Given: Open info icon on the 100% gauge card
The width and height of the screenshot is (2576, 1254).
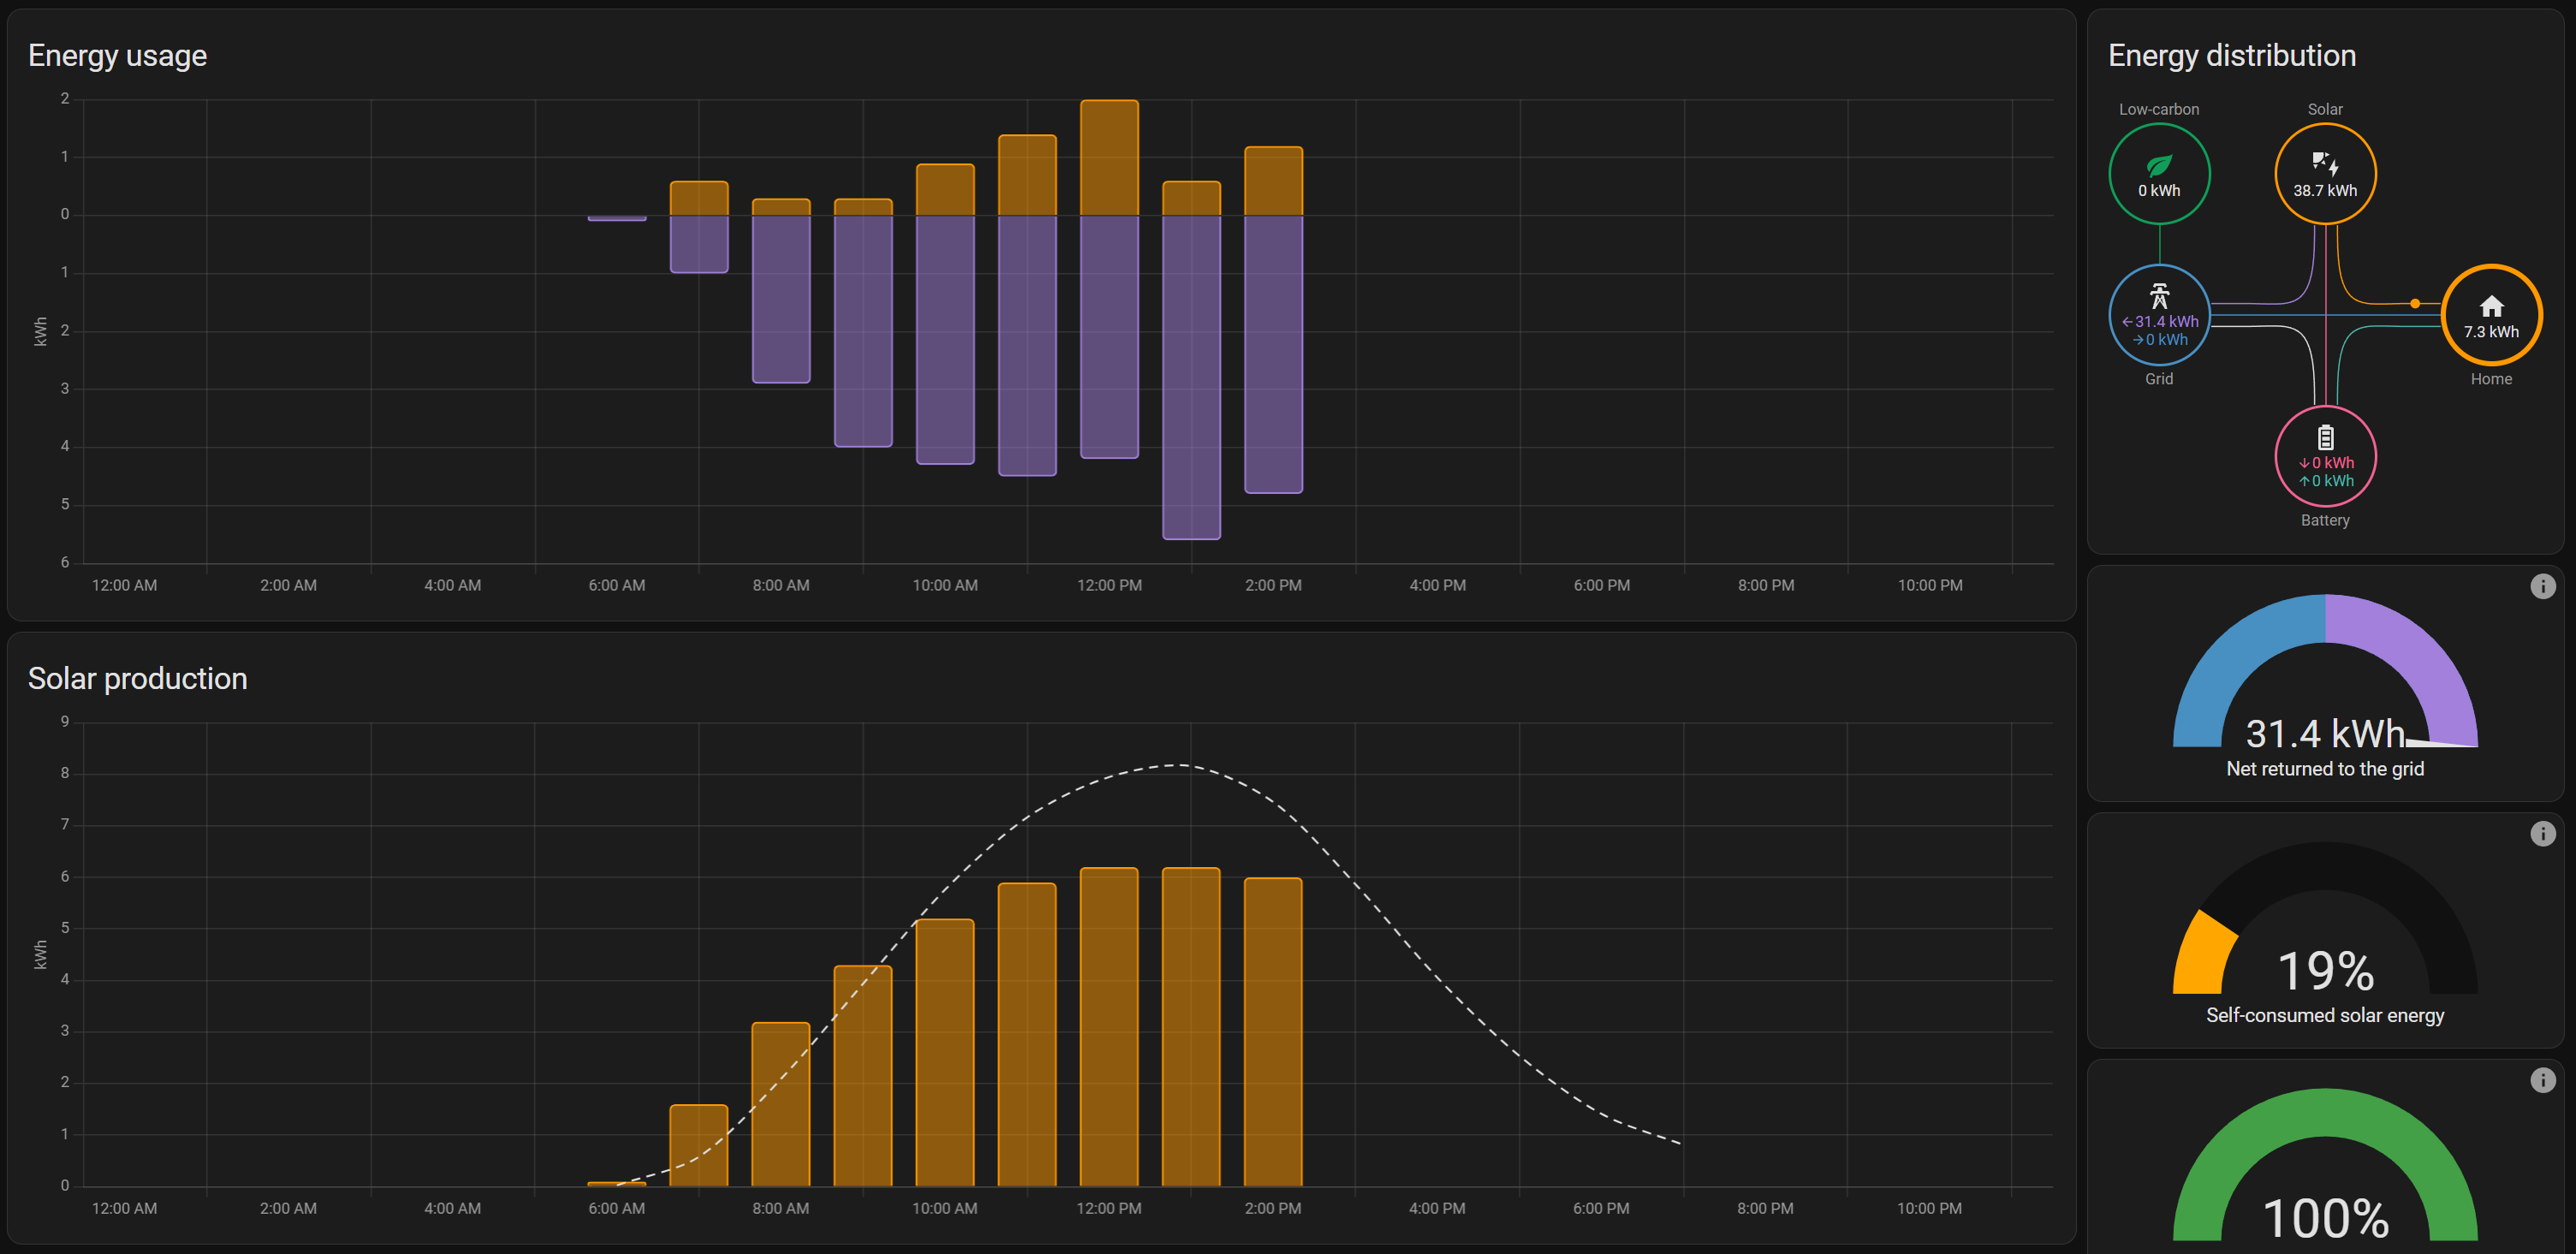Looking at the screenshot, I should (2542, 1080).
